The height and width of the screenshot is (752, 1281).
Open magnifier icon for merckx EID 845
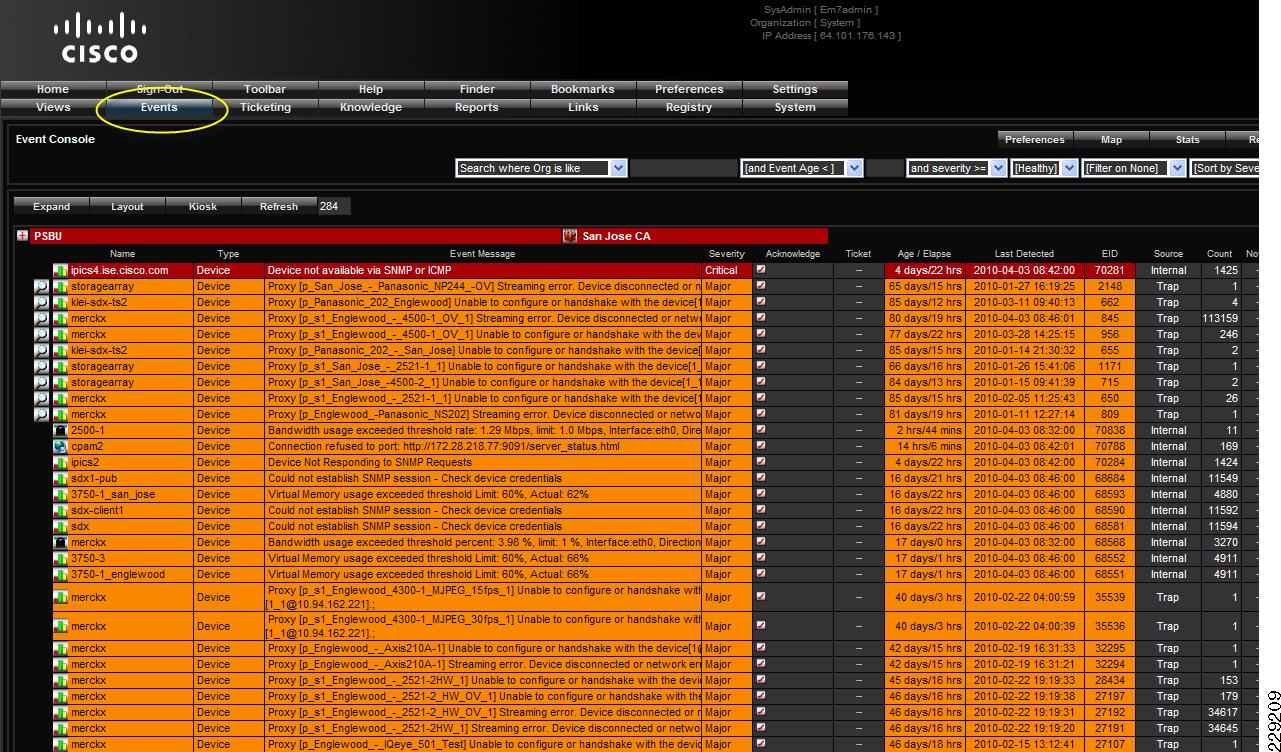point(41,318)
